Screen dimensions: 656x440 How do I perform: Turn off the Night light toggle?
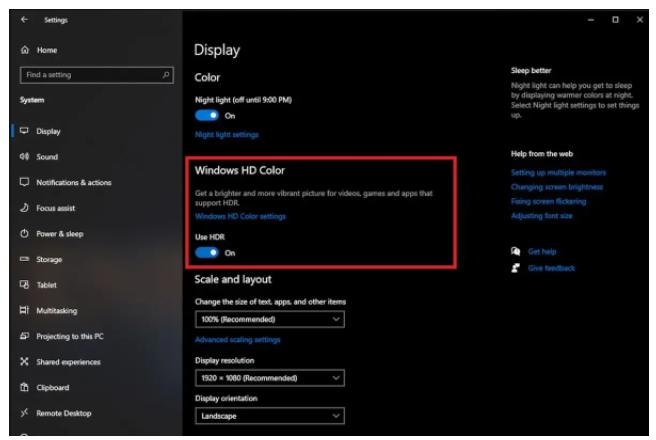pos(207,115)
